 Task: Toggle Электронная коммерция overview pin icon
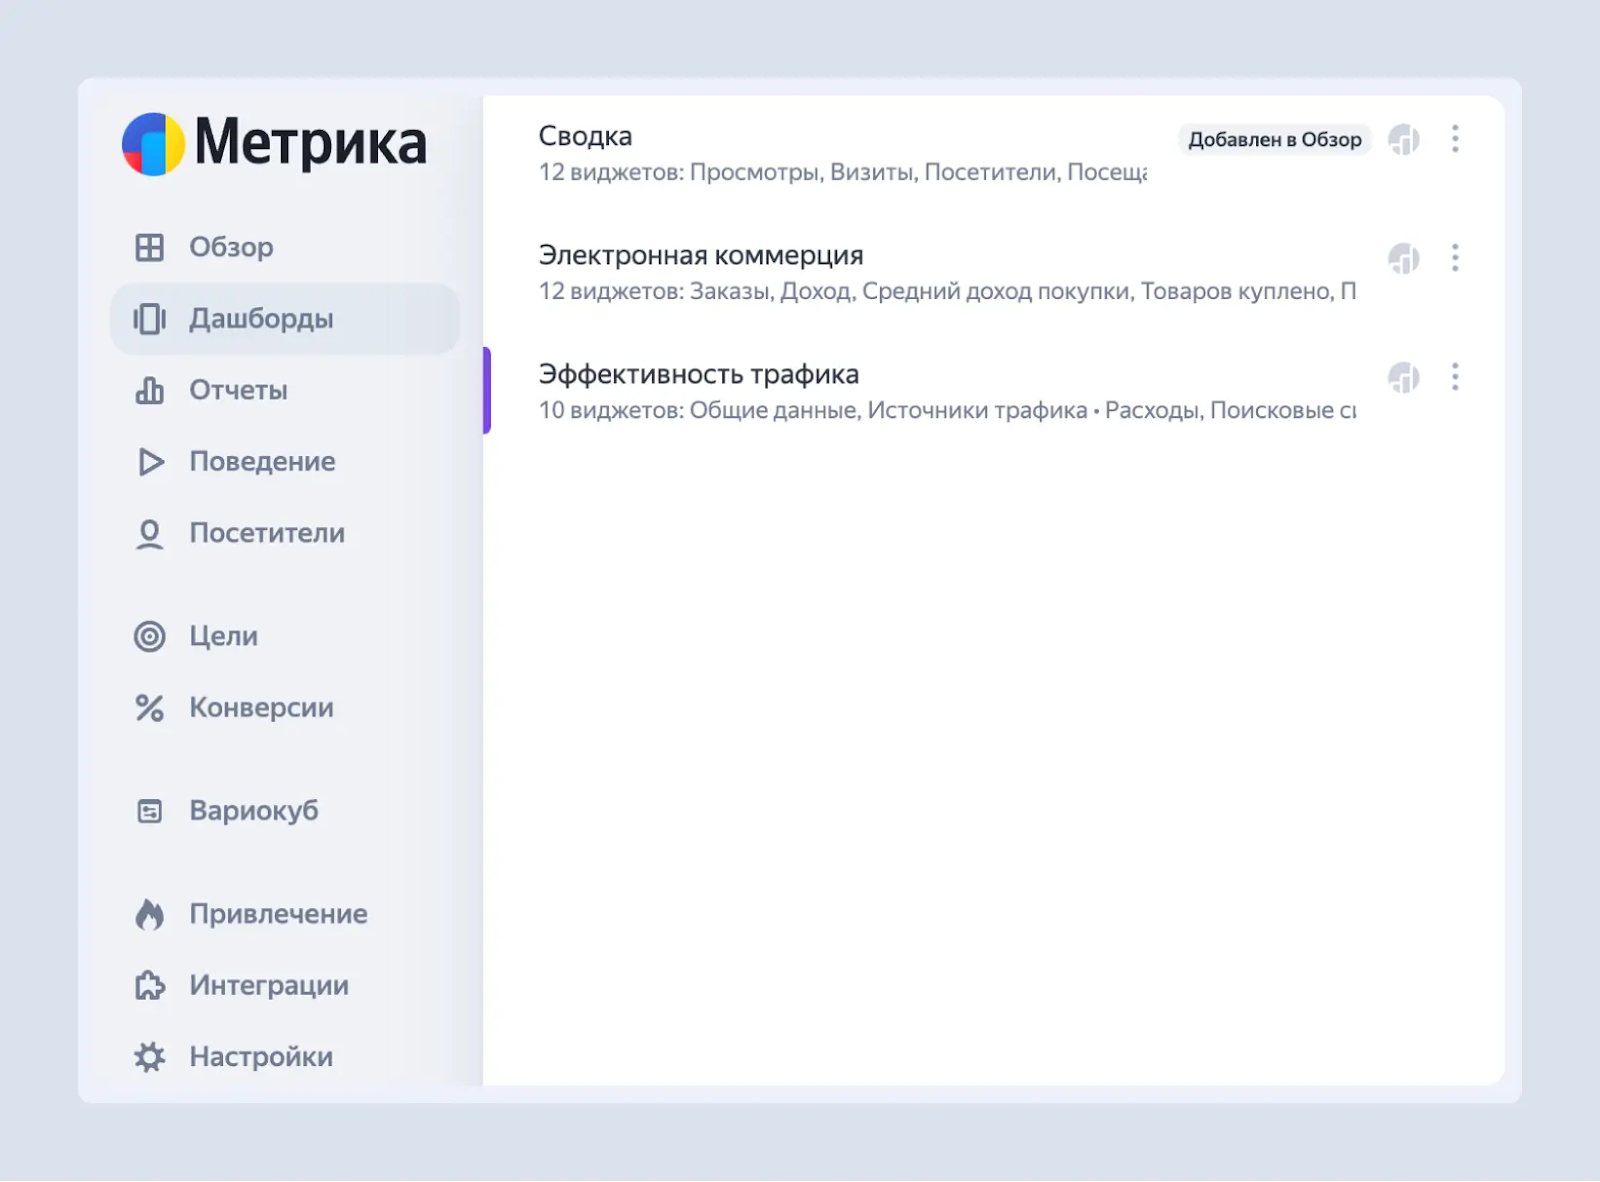tap(1403, 259)
